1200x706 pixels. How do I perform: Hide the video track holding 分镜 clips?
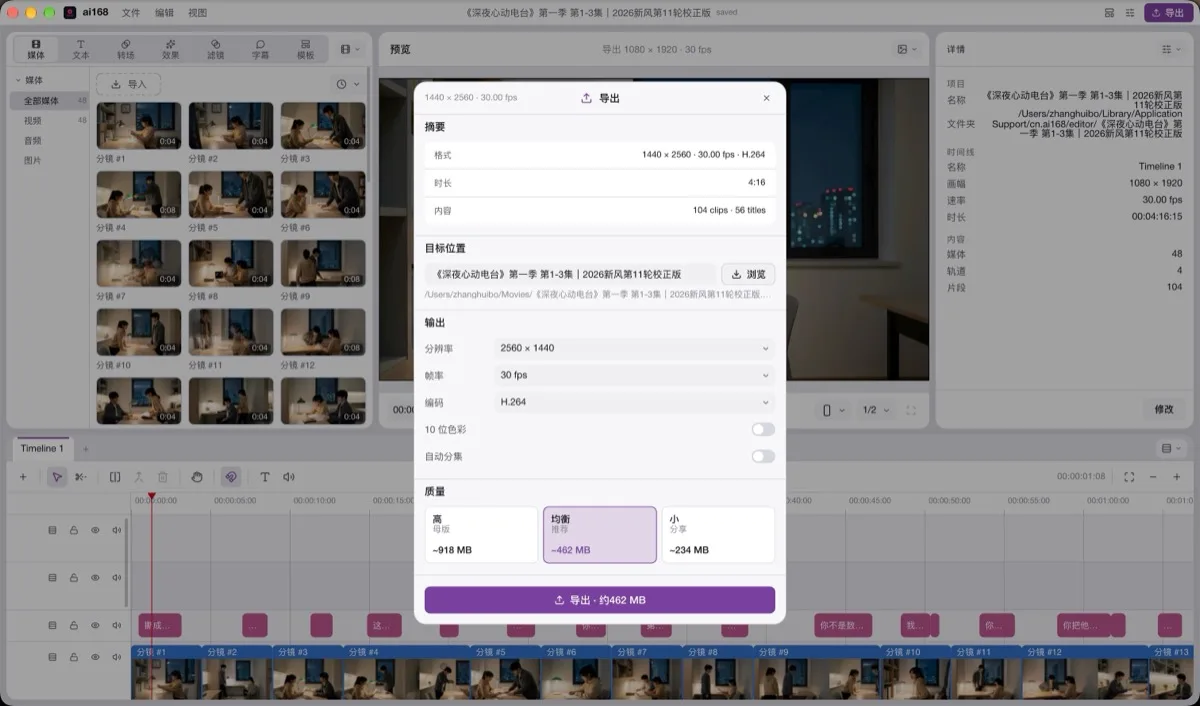(x=95, y=657)
